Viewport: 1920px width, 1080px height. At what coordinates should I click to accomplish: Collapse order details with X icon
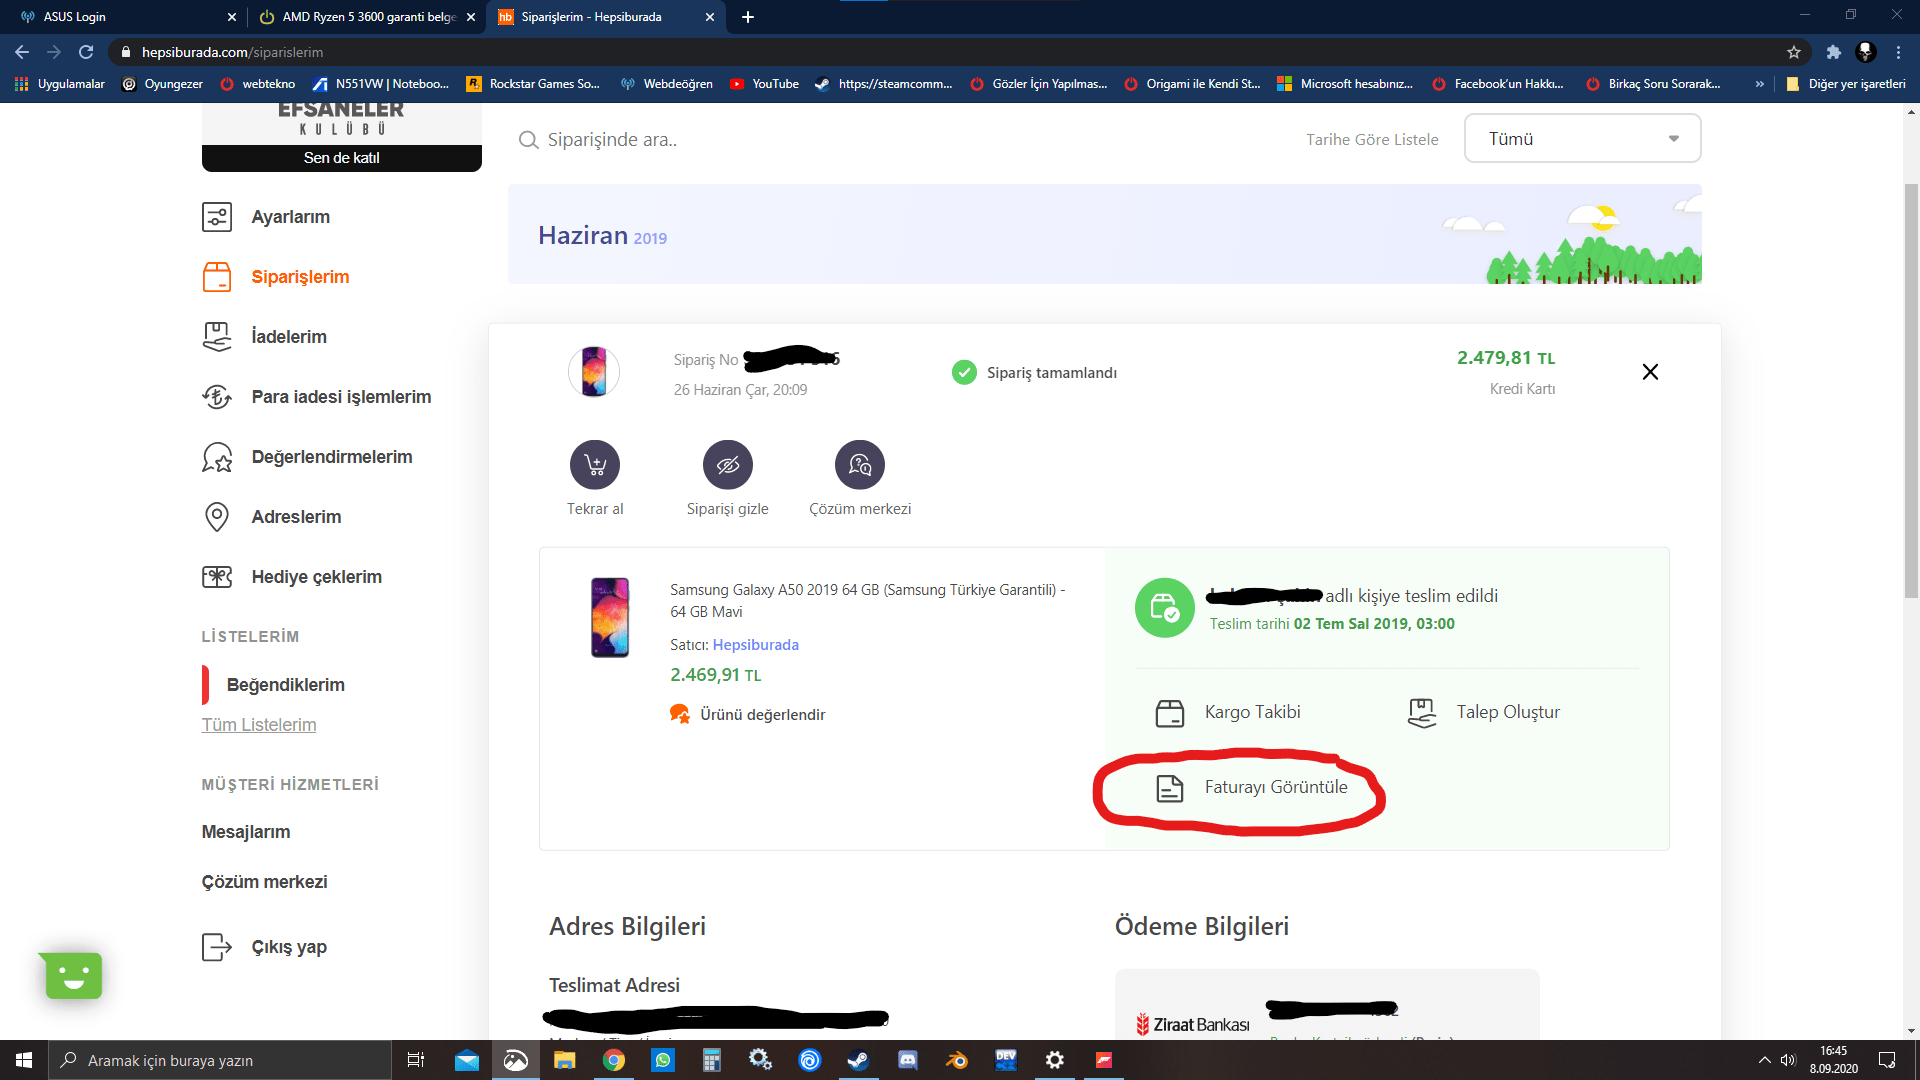point(1650,372)
